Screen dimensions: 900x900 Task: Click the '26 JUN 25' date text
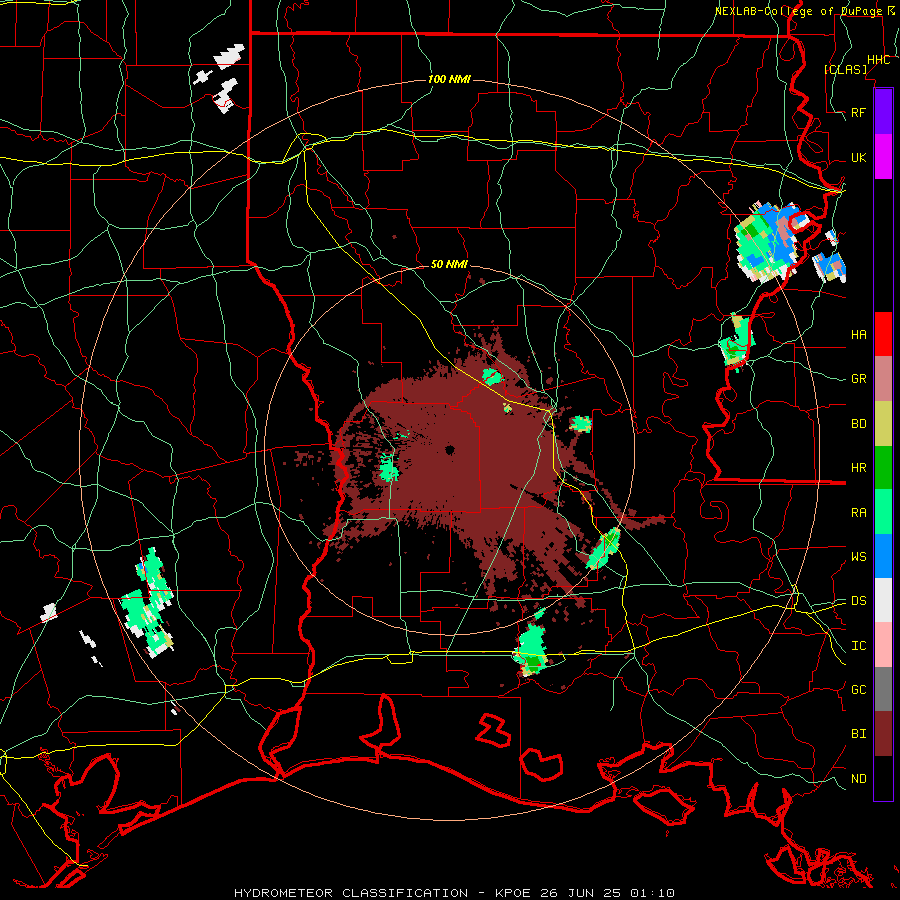click(x=581, y=893)
